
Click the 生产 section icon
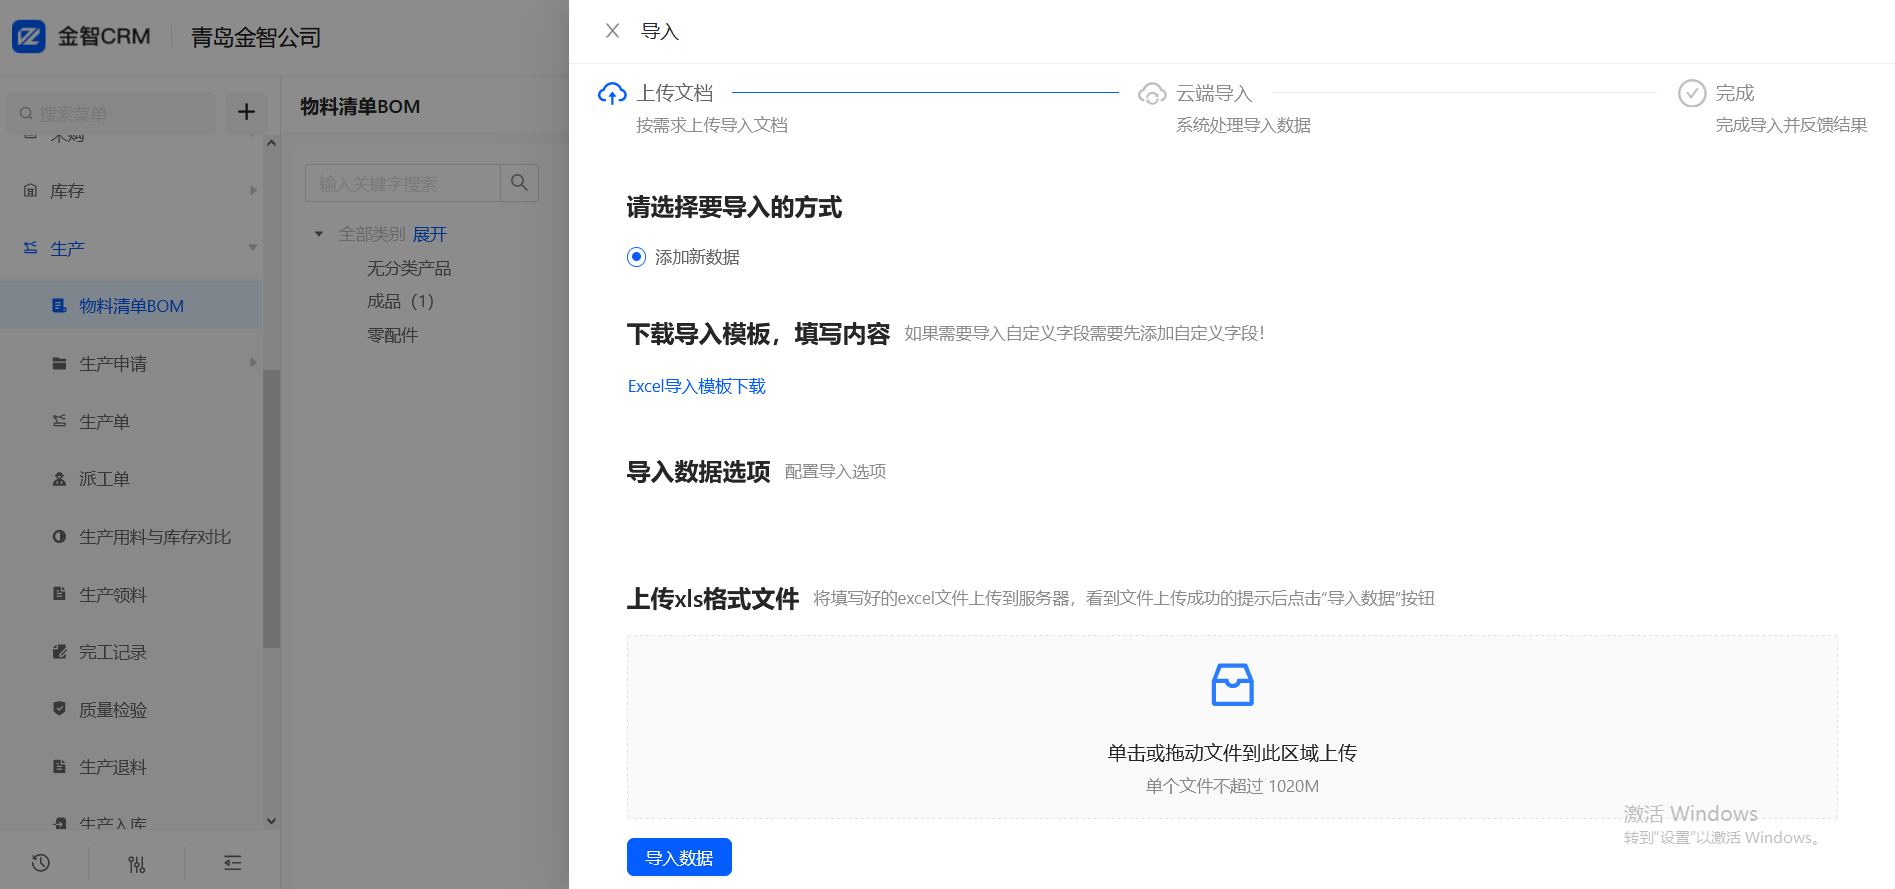click(x=30, y=247)
